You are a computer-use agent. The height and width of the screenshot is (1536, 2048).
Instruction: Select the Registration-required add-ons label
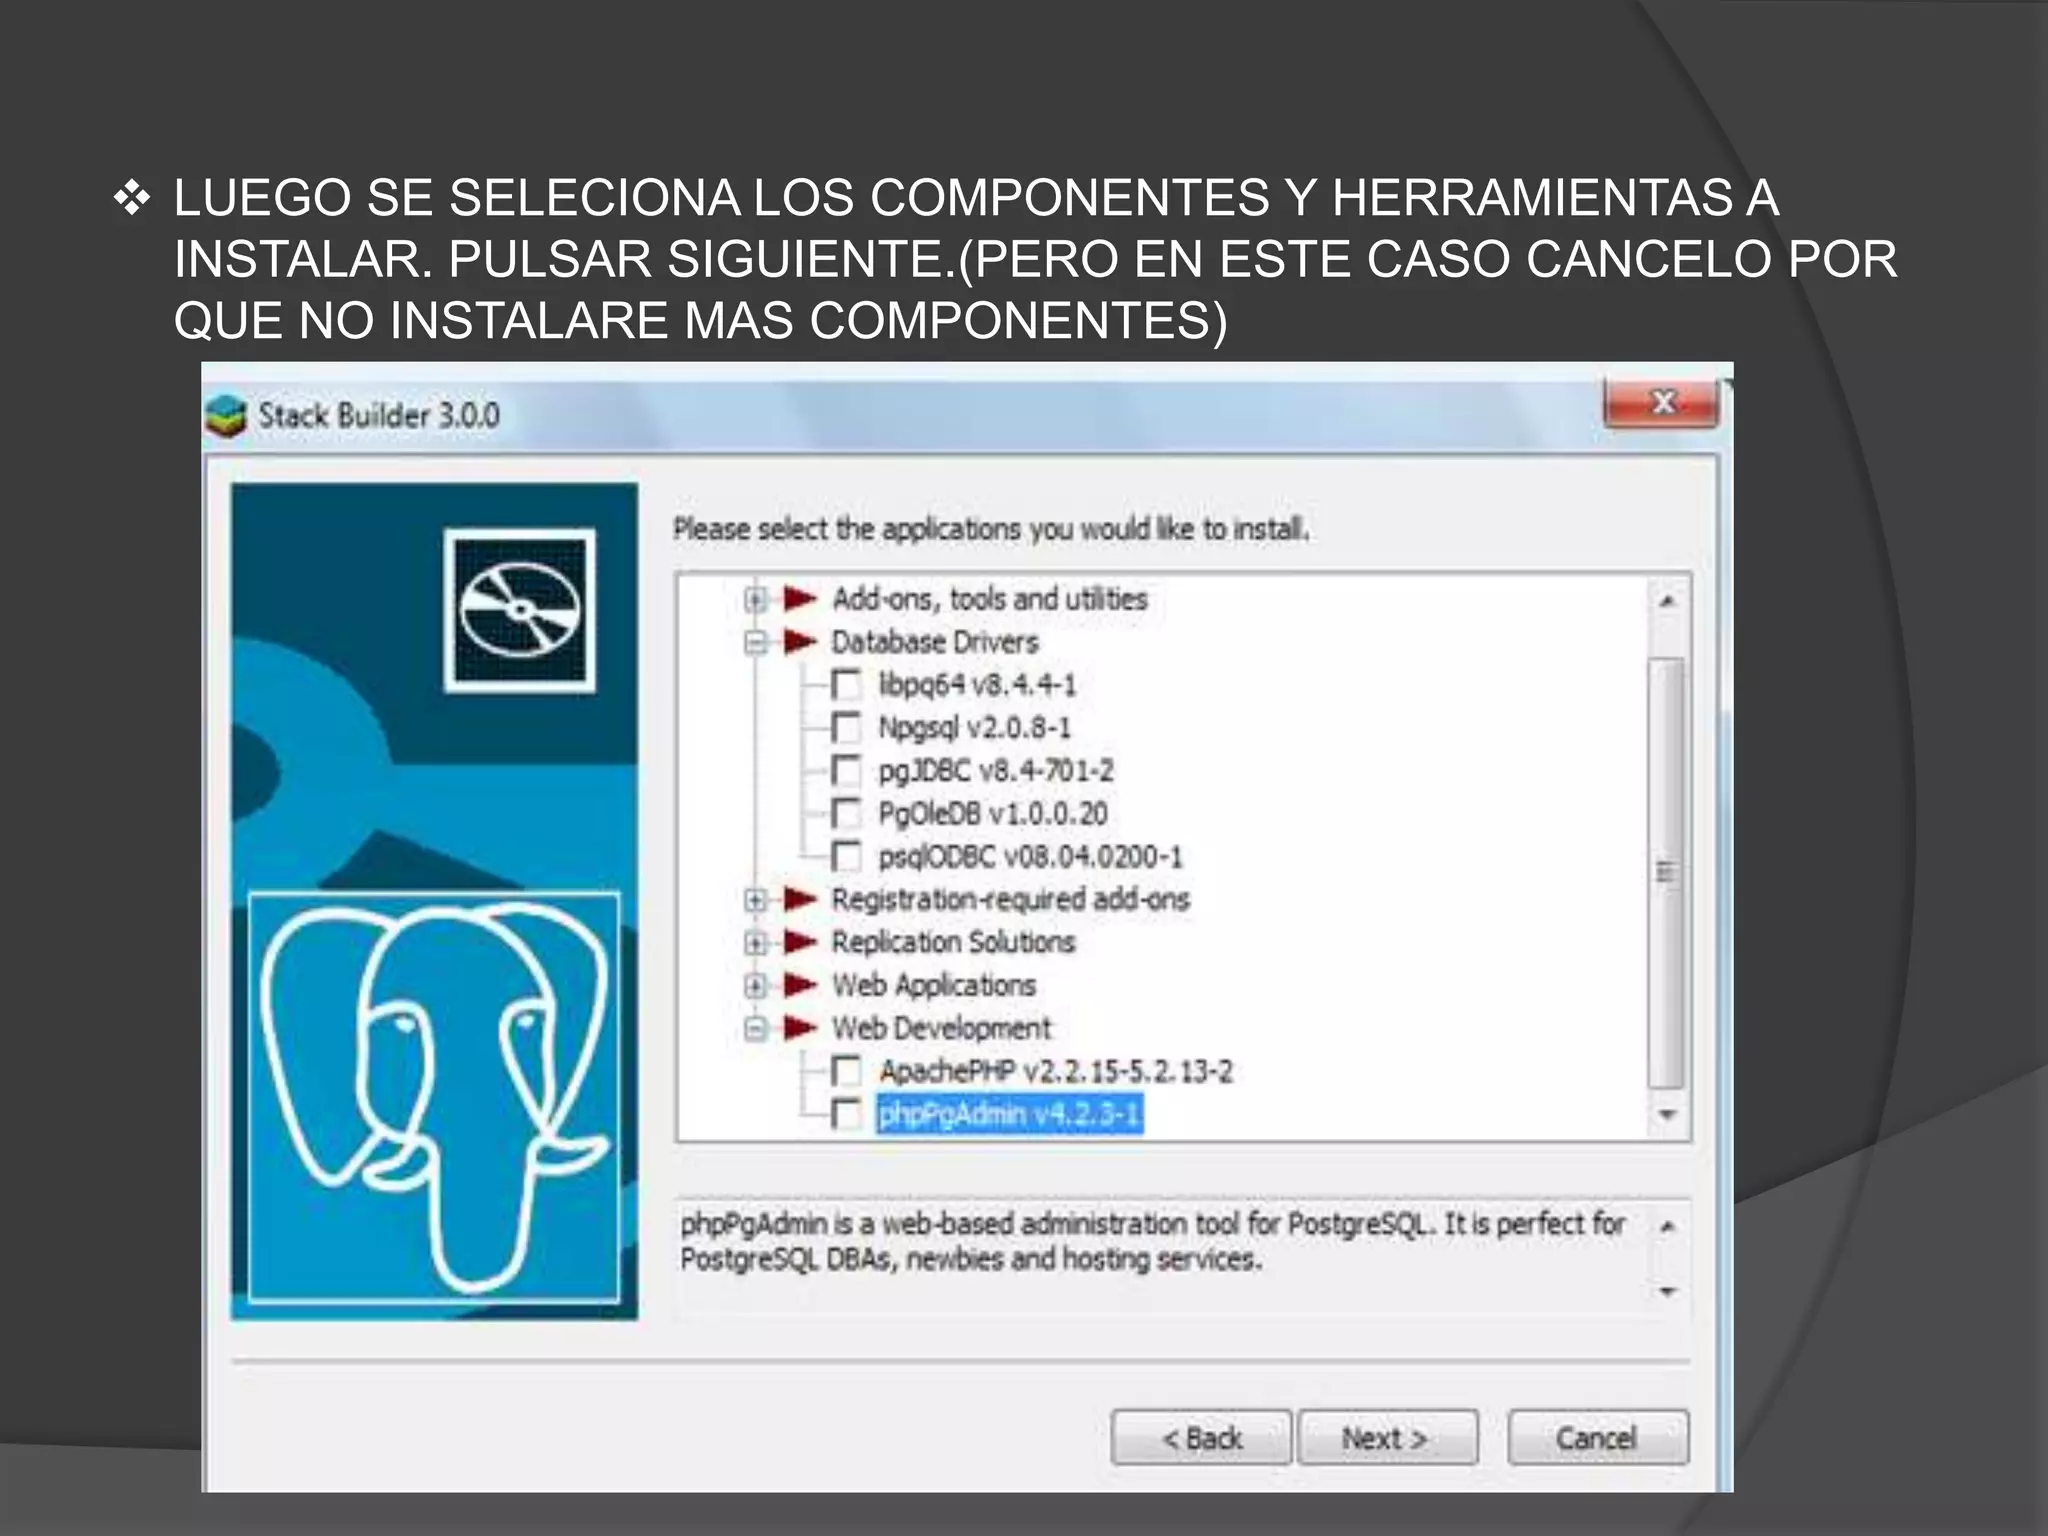click(1011, 899)
